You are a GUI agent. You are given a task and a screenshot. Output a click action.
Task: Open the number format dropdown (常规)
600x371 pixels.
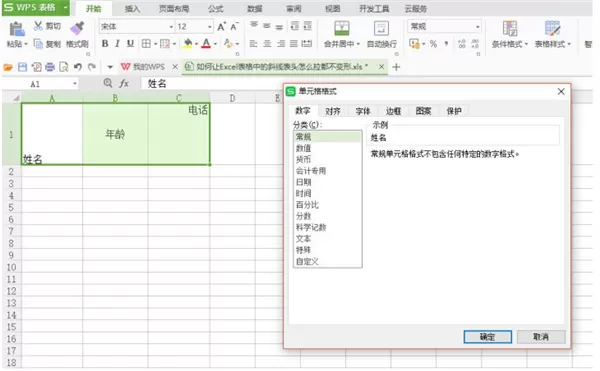click(478, 27)
